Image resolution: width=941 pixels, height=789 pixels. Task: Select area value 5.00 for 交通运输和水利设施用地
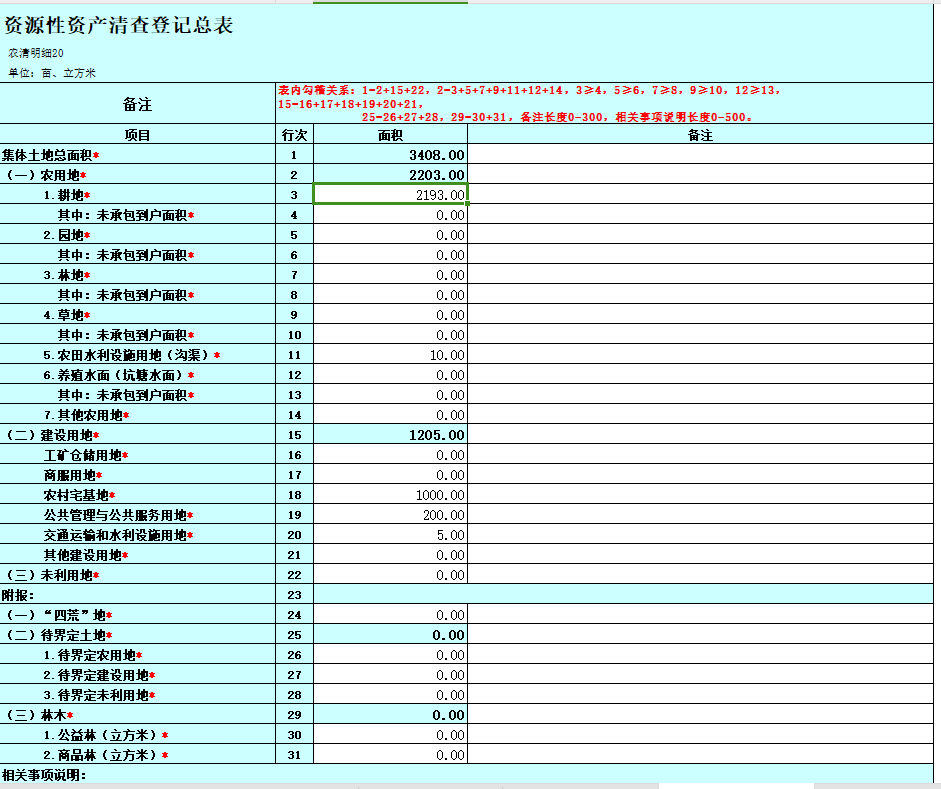[390, 535]
